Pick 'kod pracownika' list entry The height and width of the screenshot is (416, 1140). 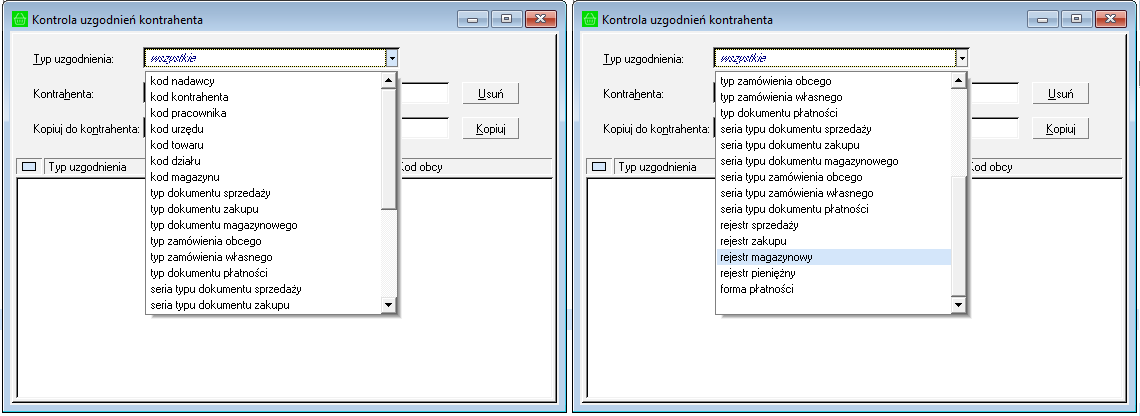point(188,113)
